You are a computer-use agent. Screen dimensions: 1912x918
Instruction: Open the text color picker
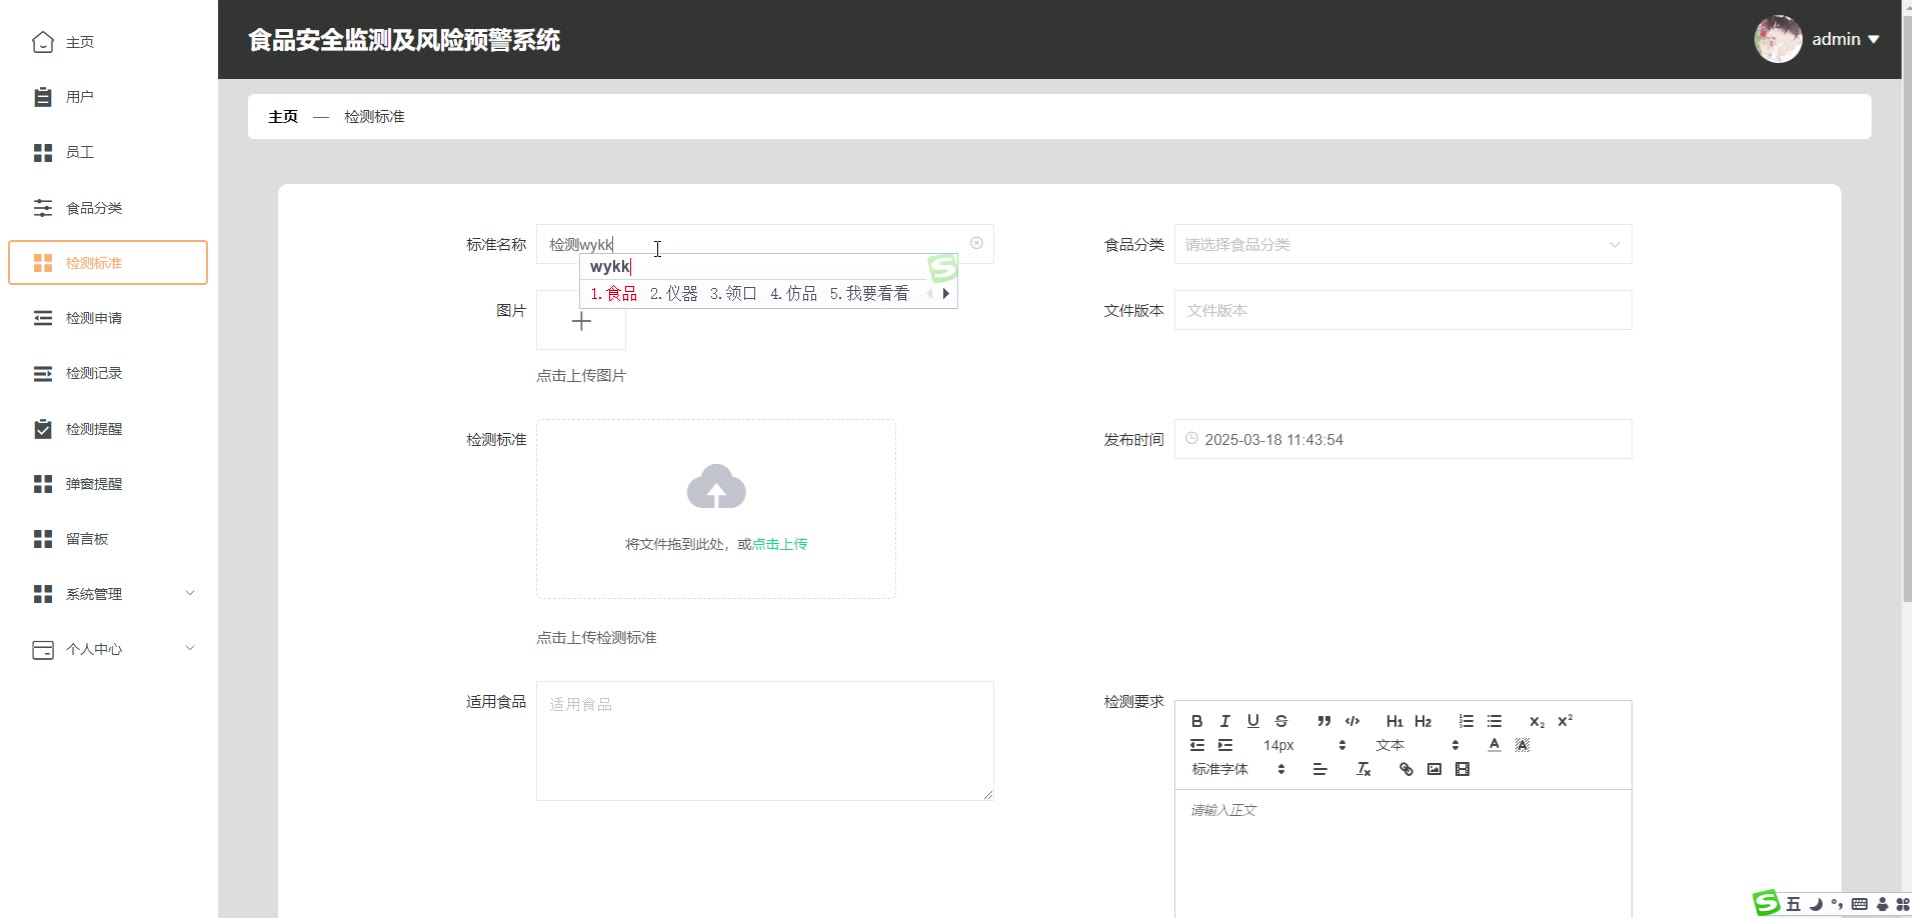pyautogui.click(x=1494, y=745)
